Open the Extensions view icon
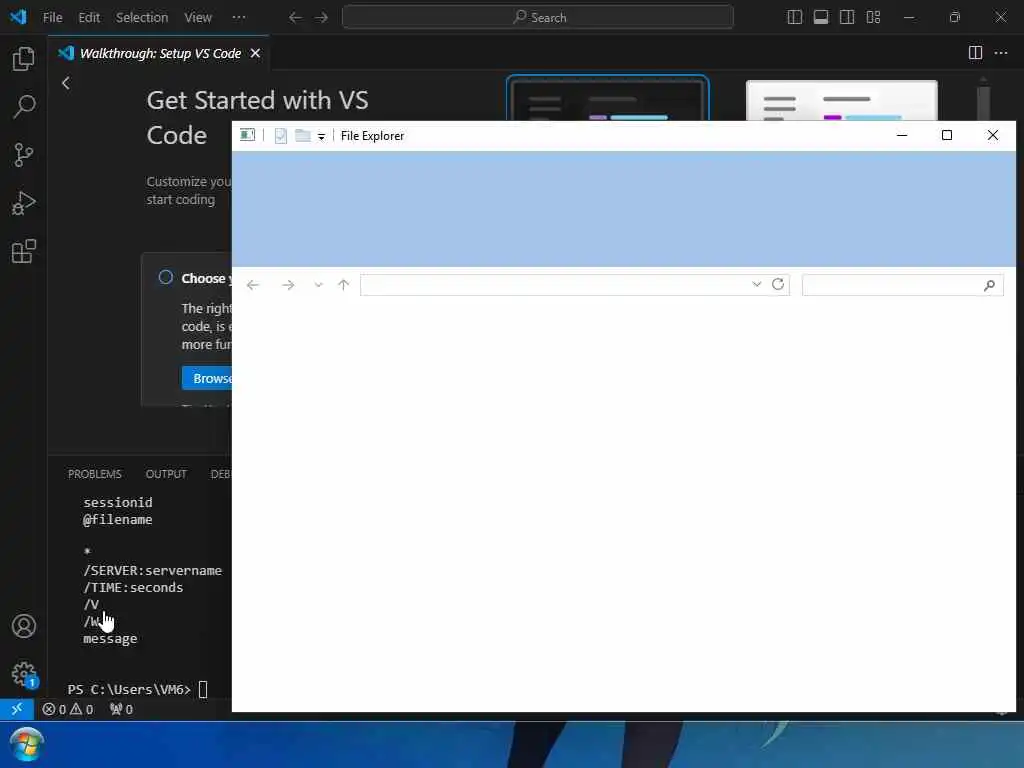 [x=24, y=251]
